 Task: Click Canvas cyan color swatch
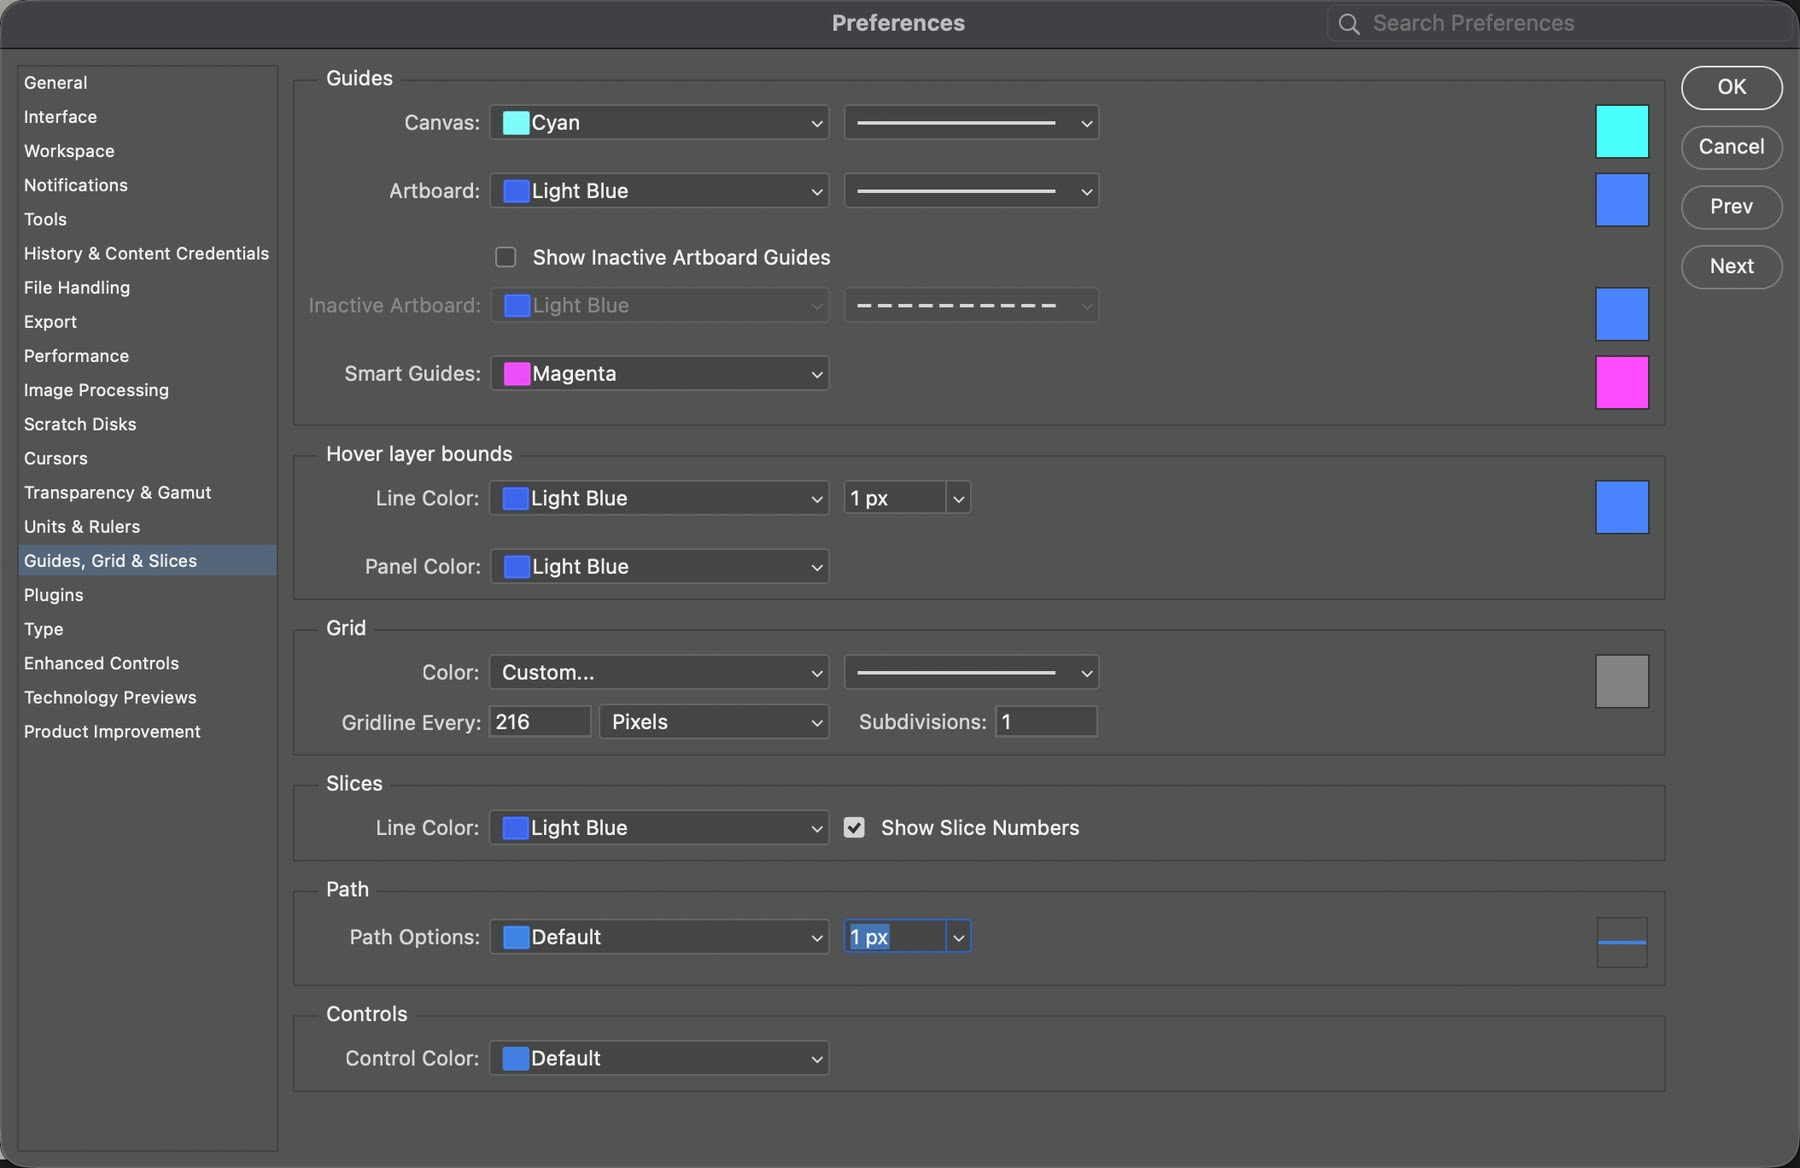click(x=1622, y=132)
